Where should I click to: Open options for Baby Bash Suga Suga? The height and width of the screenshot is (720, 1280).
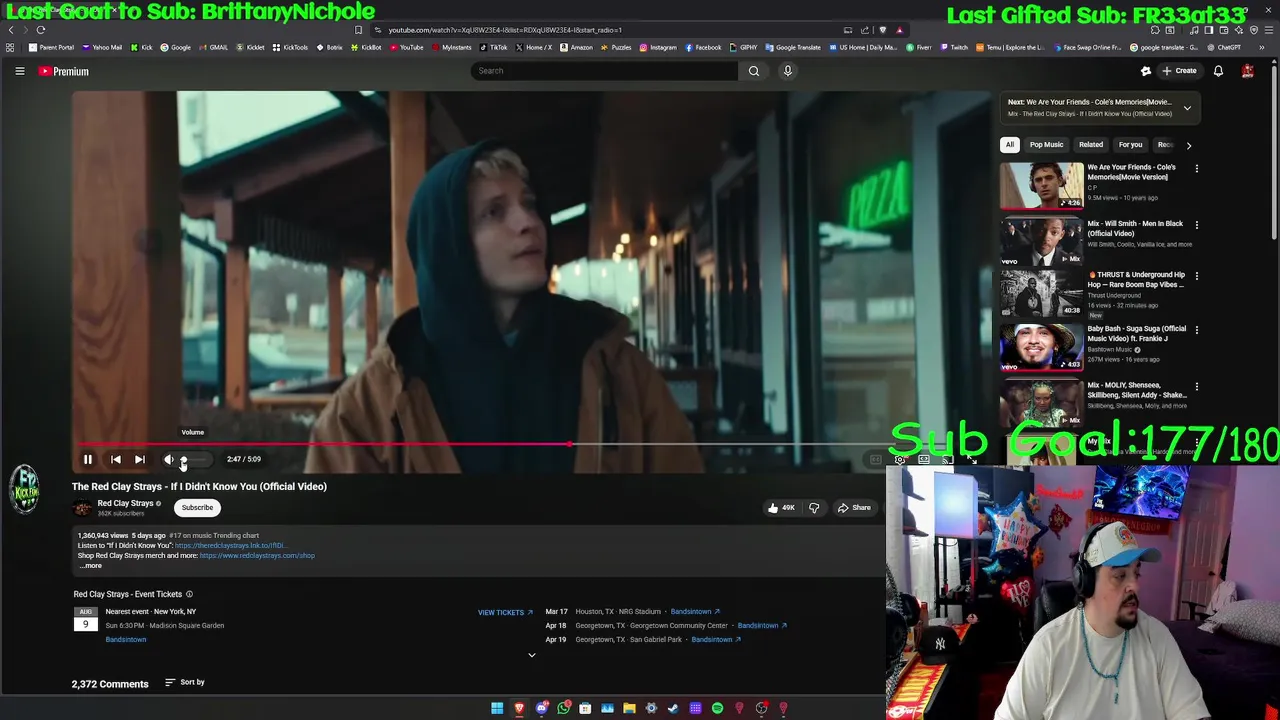1196,330
